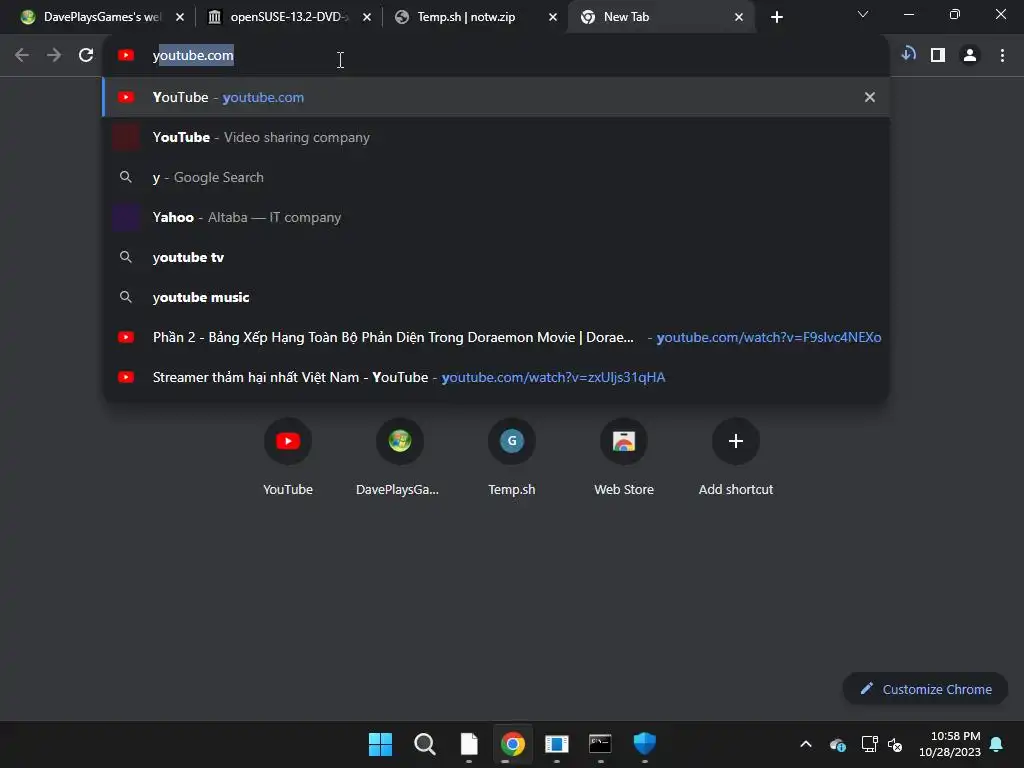
Task: Reload the page
Action: click(x=86, y=55)
